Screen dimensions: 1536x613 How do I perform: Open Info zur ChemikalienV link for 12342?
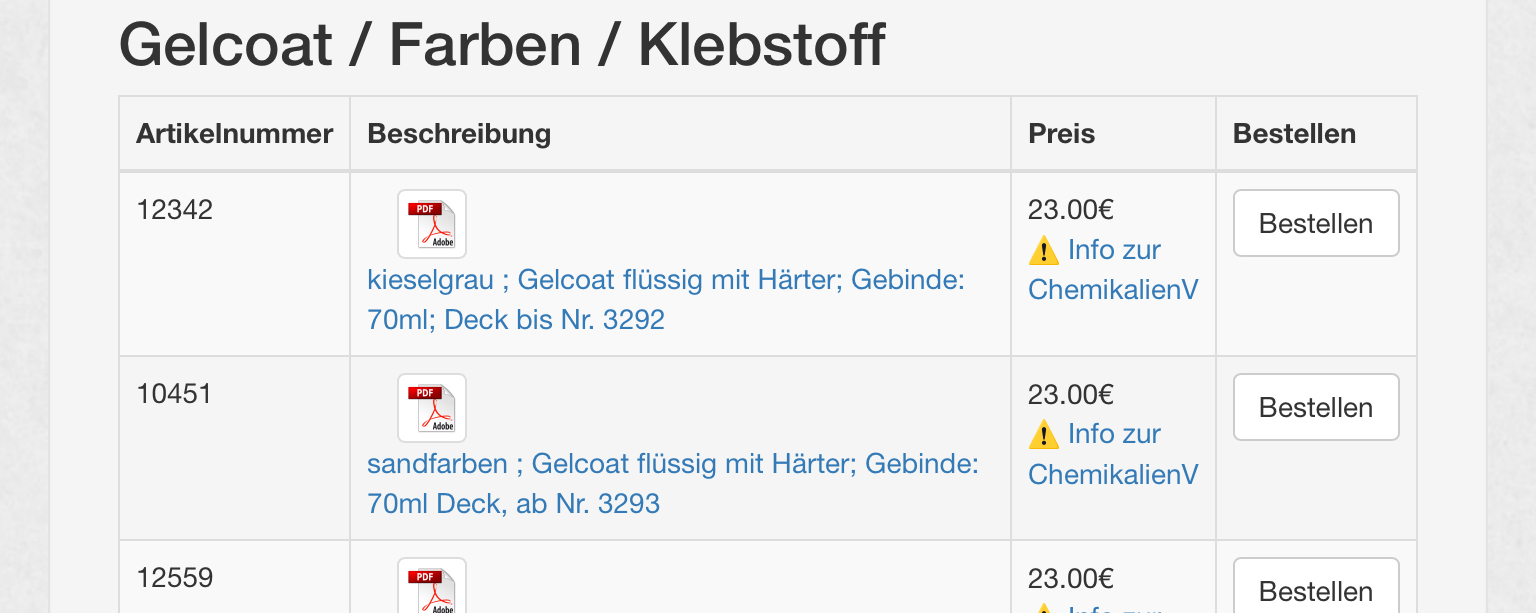tap(1113, 270)
